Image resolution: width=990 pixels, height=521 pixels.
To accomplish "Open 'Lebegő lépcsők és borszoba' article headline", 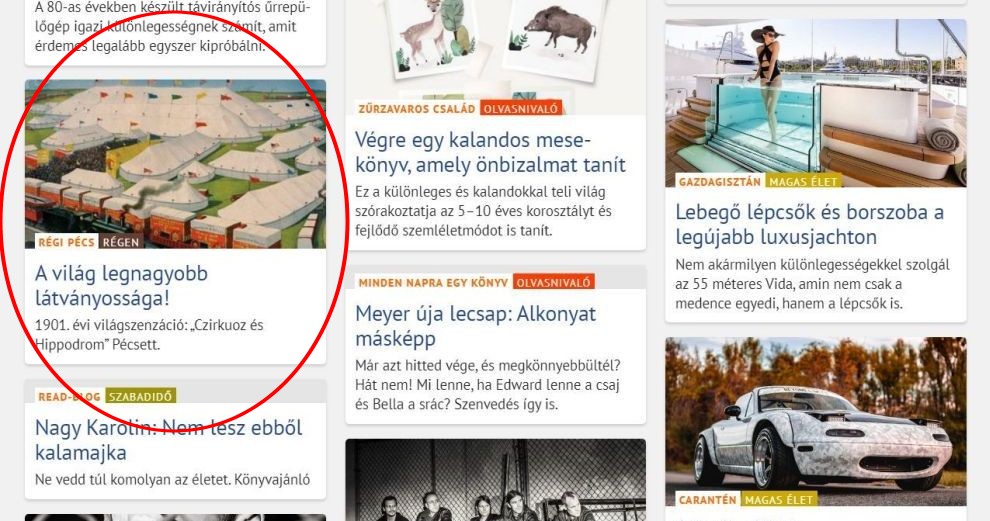I will 809,224.
